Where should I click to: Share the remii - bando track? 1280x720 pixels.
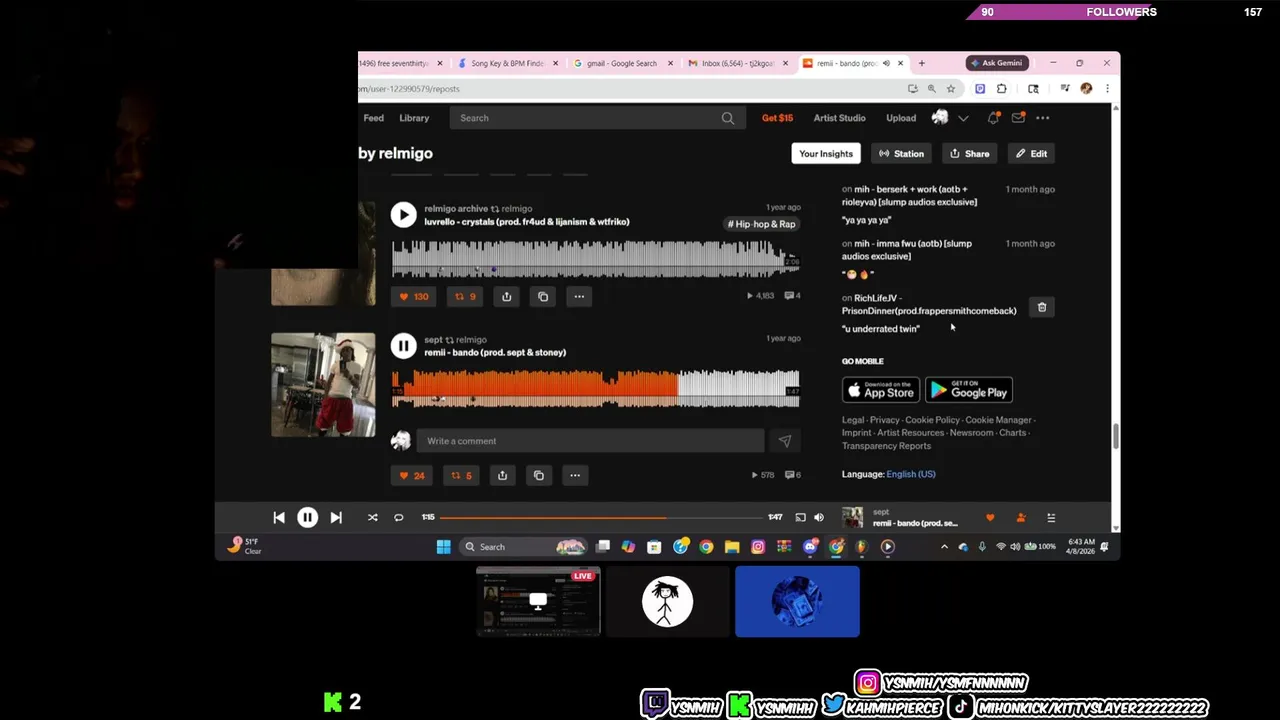pos(502,475)
